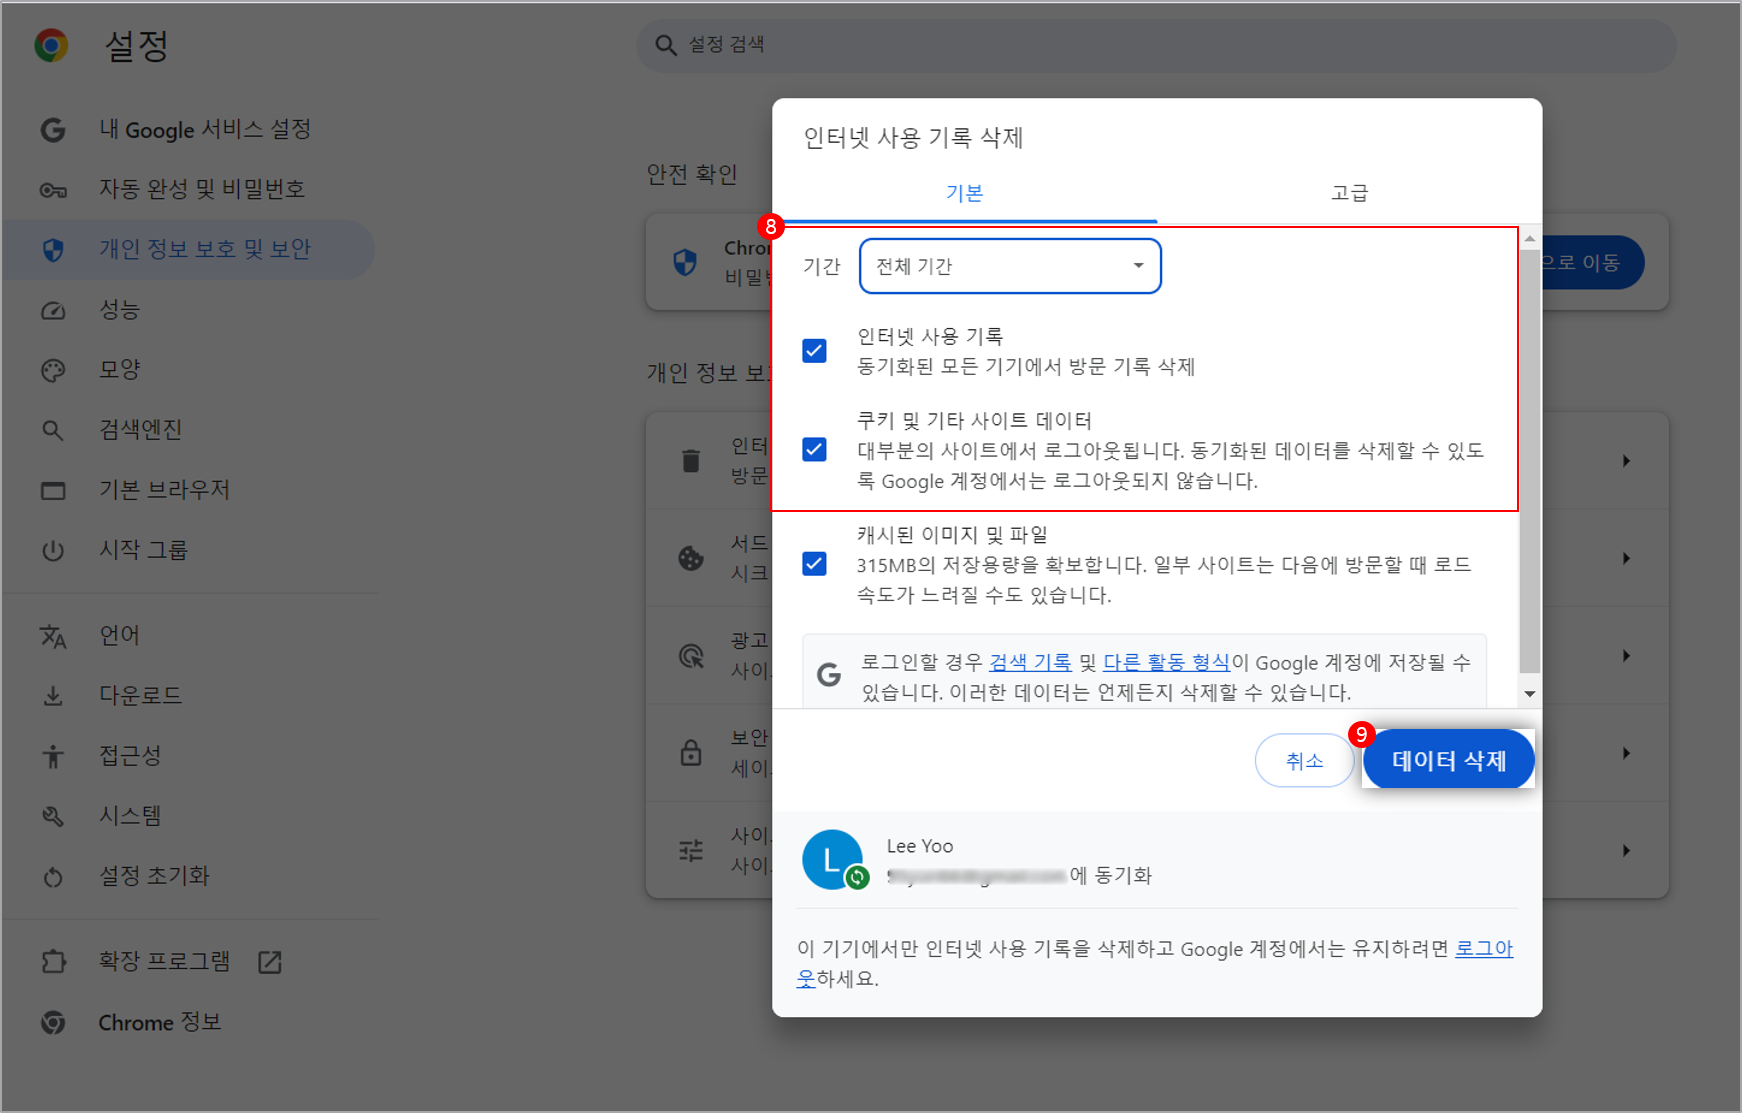Select the 시스템 wrench icon
Image resolution: width=1742 pixels, height=1113 pixels.
(x=52, y=815)
